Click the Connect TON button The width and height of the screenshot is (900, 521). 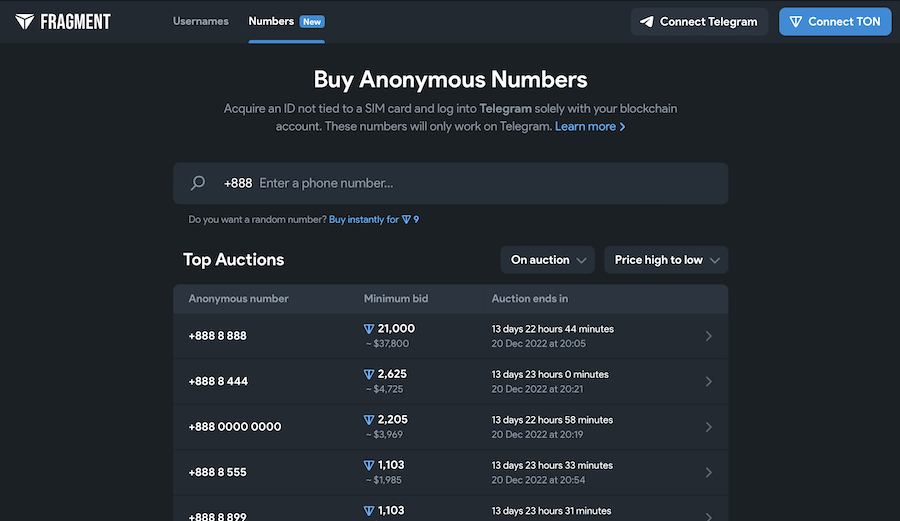pos(835,22)
